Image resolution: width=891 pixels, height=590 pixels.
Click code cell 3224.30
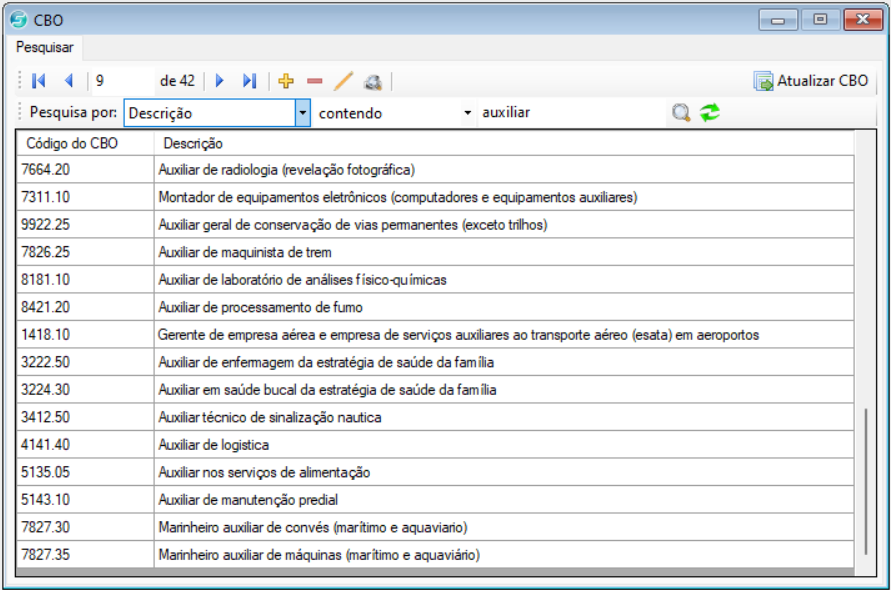pos(85,389)
